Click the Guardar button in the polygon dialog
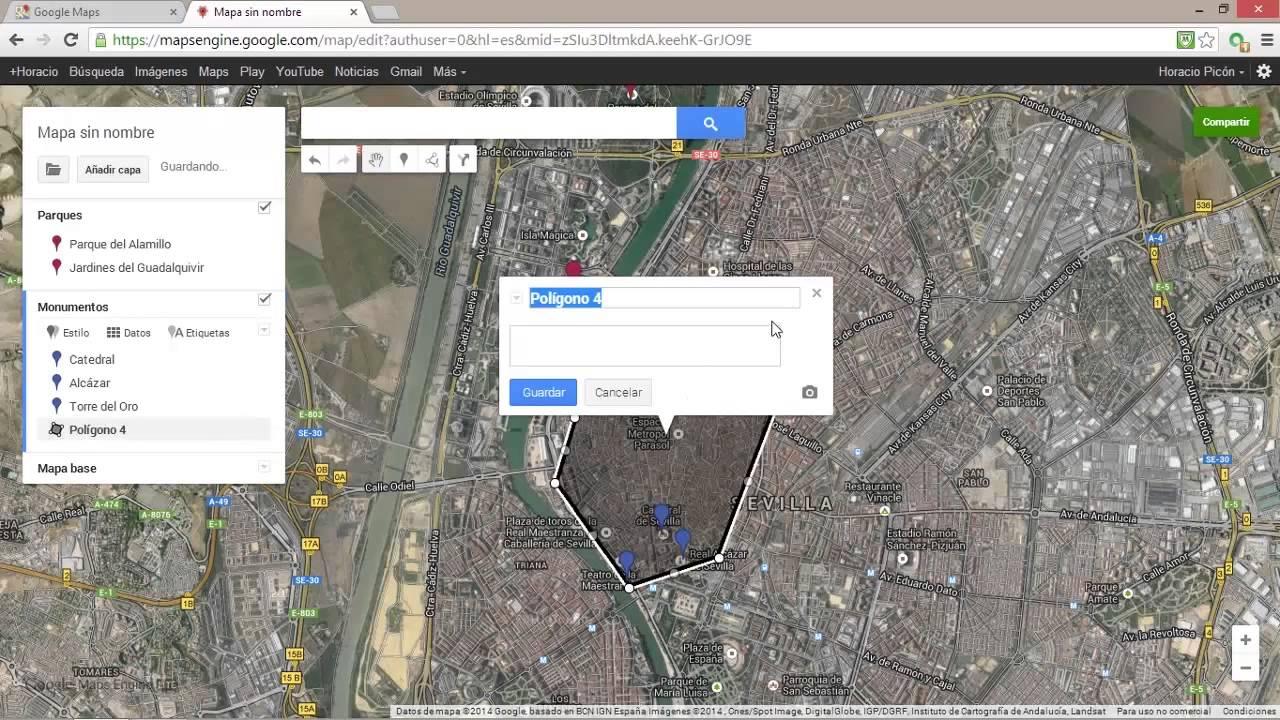Viewport: 1280px width, 720px height. (542, 392)
